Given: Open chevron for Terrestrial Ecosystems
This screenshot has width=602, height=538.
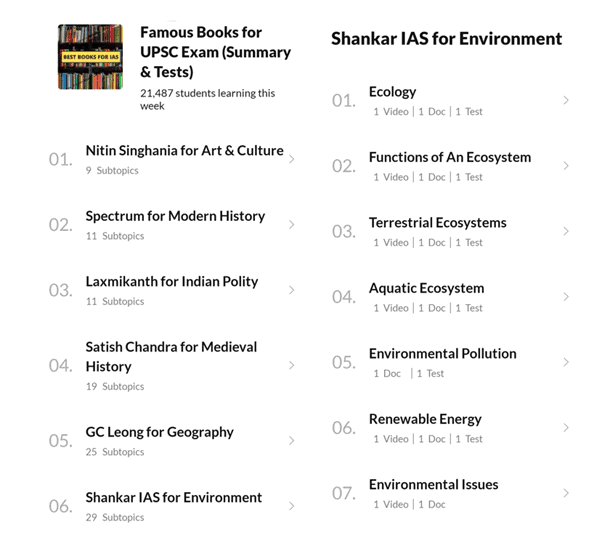Looking at the screenshot, I should [566, 231].
